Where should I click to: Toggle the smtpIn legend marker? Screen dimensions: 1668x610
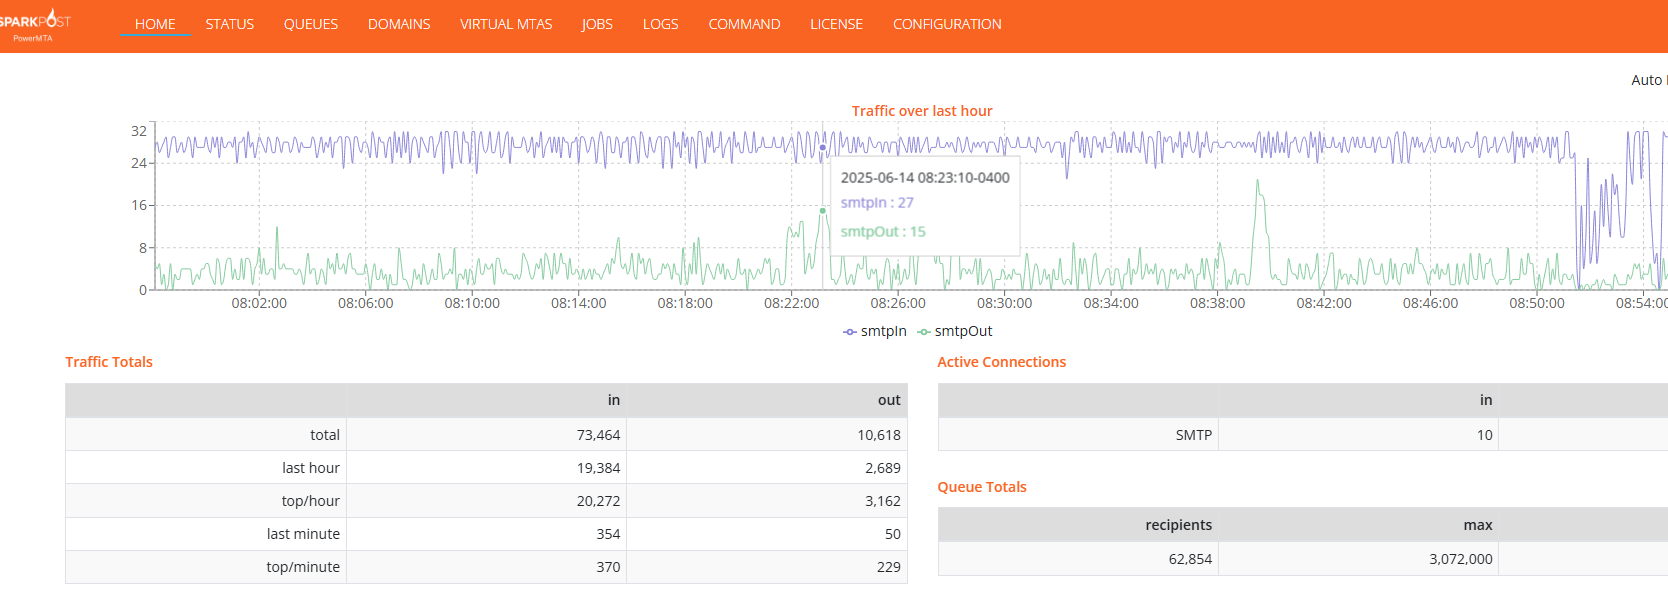[x=850, y=332]
